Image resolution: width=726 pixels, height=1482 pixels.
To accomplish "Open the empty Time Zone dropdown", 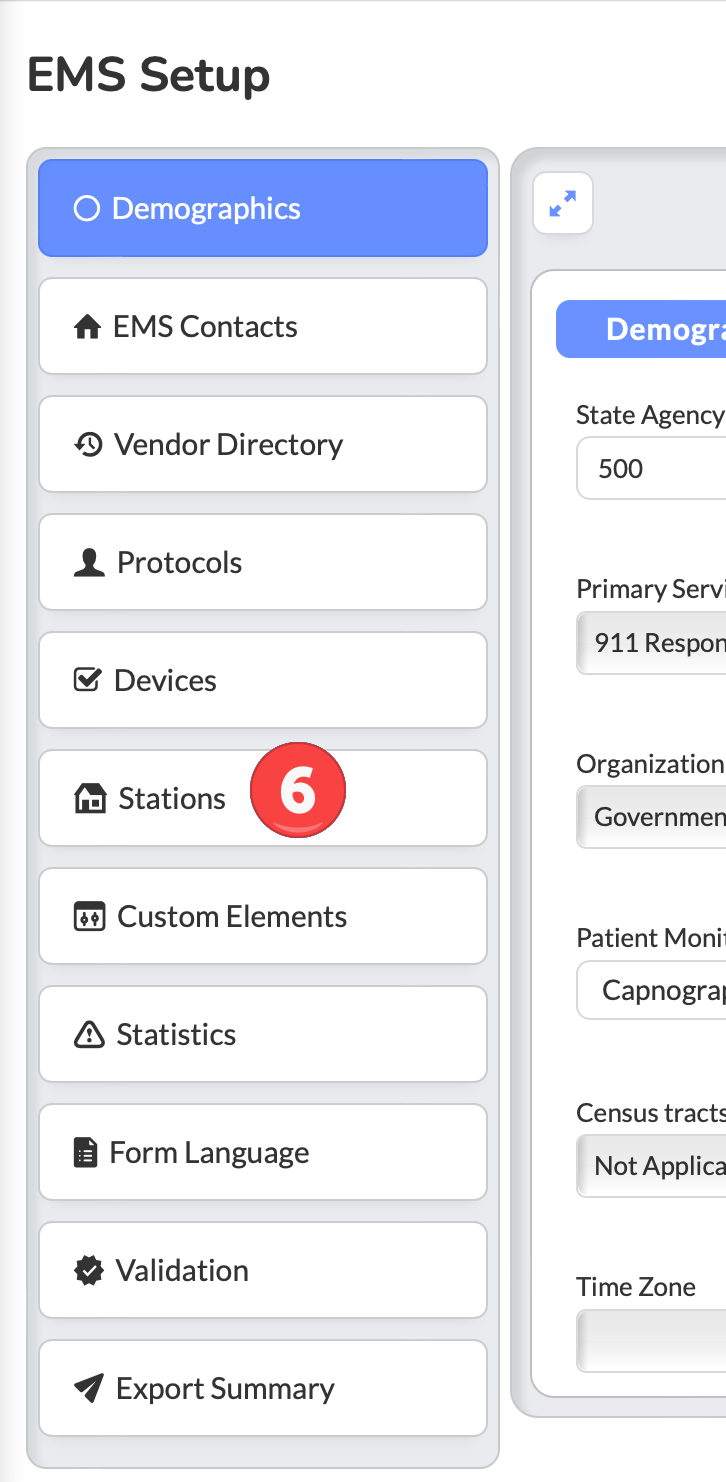I will coord(651,1342).
